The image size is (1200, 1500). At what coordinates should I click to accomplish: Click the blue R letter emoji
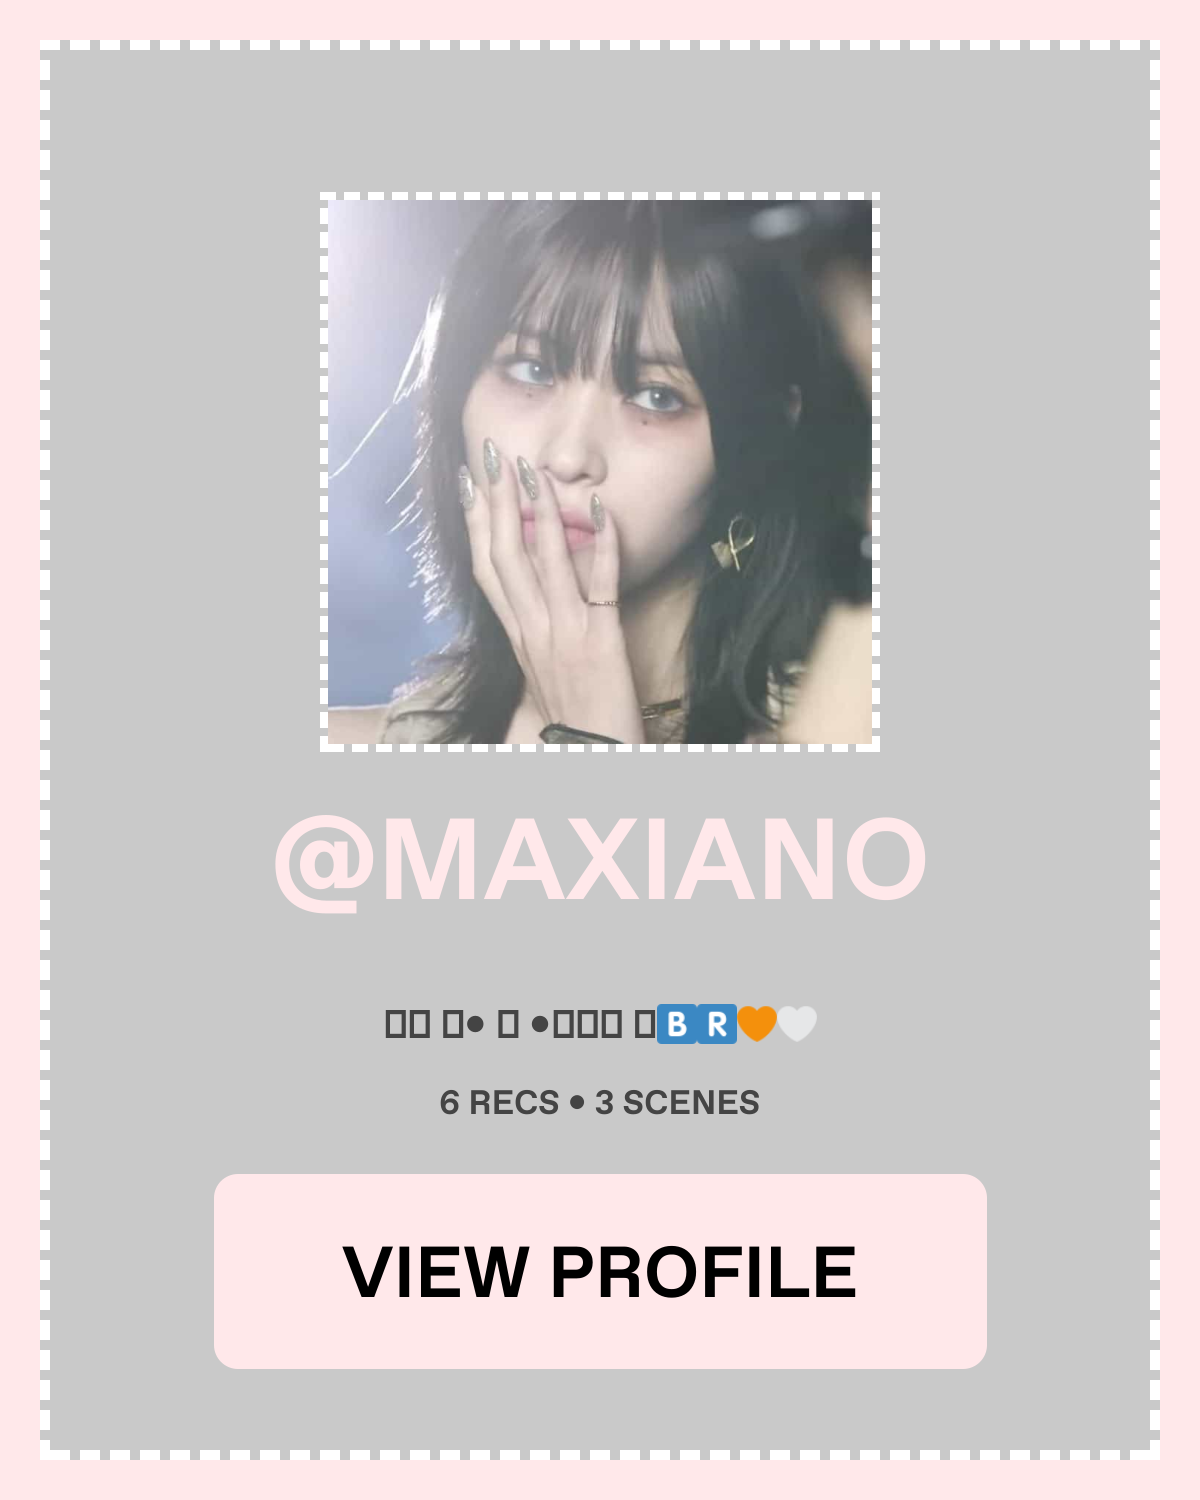[x=717, y=1024]
